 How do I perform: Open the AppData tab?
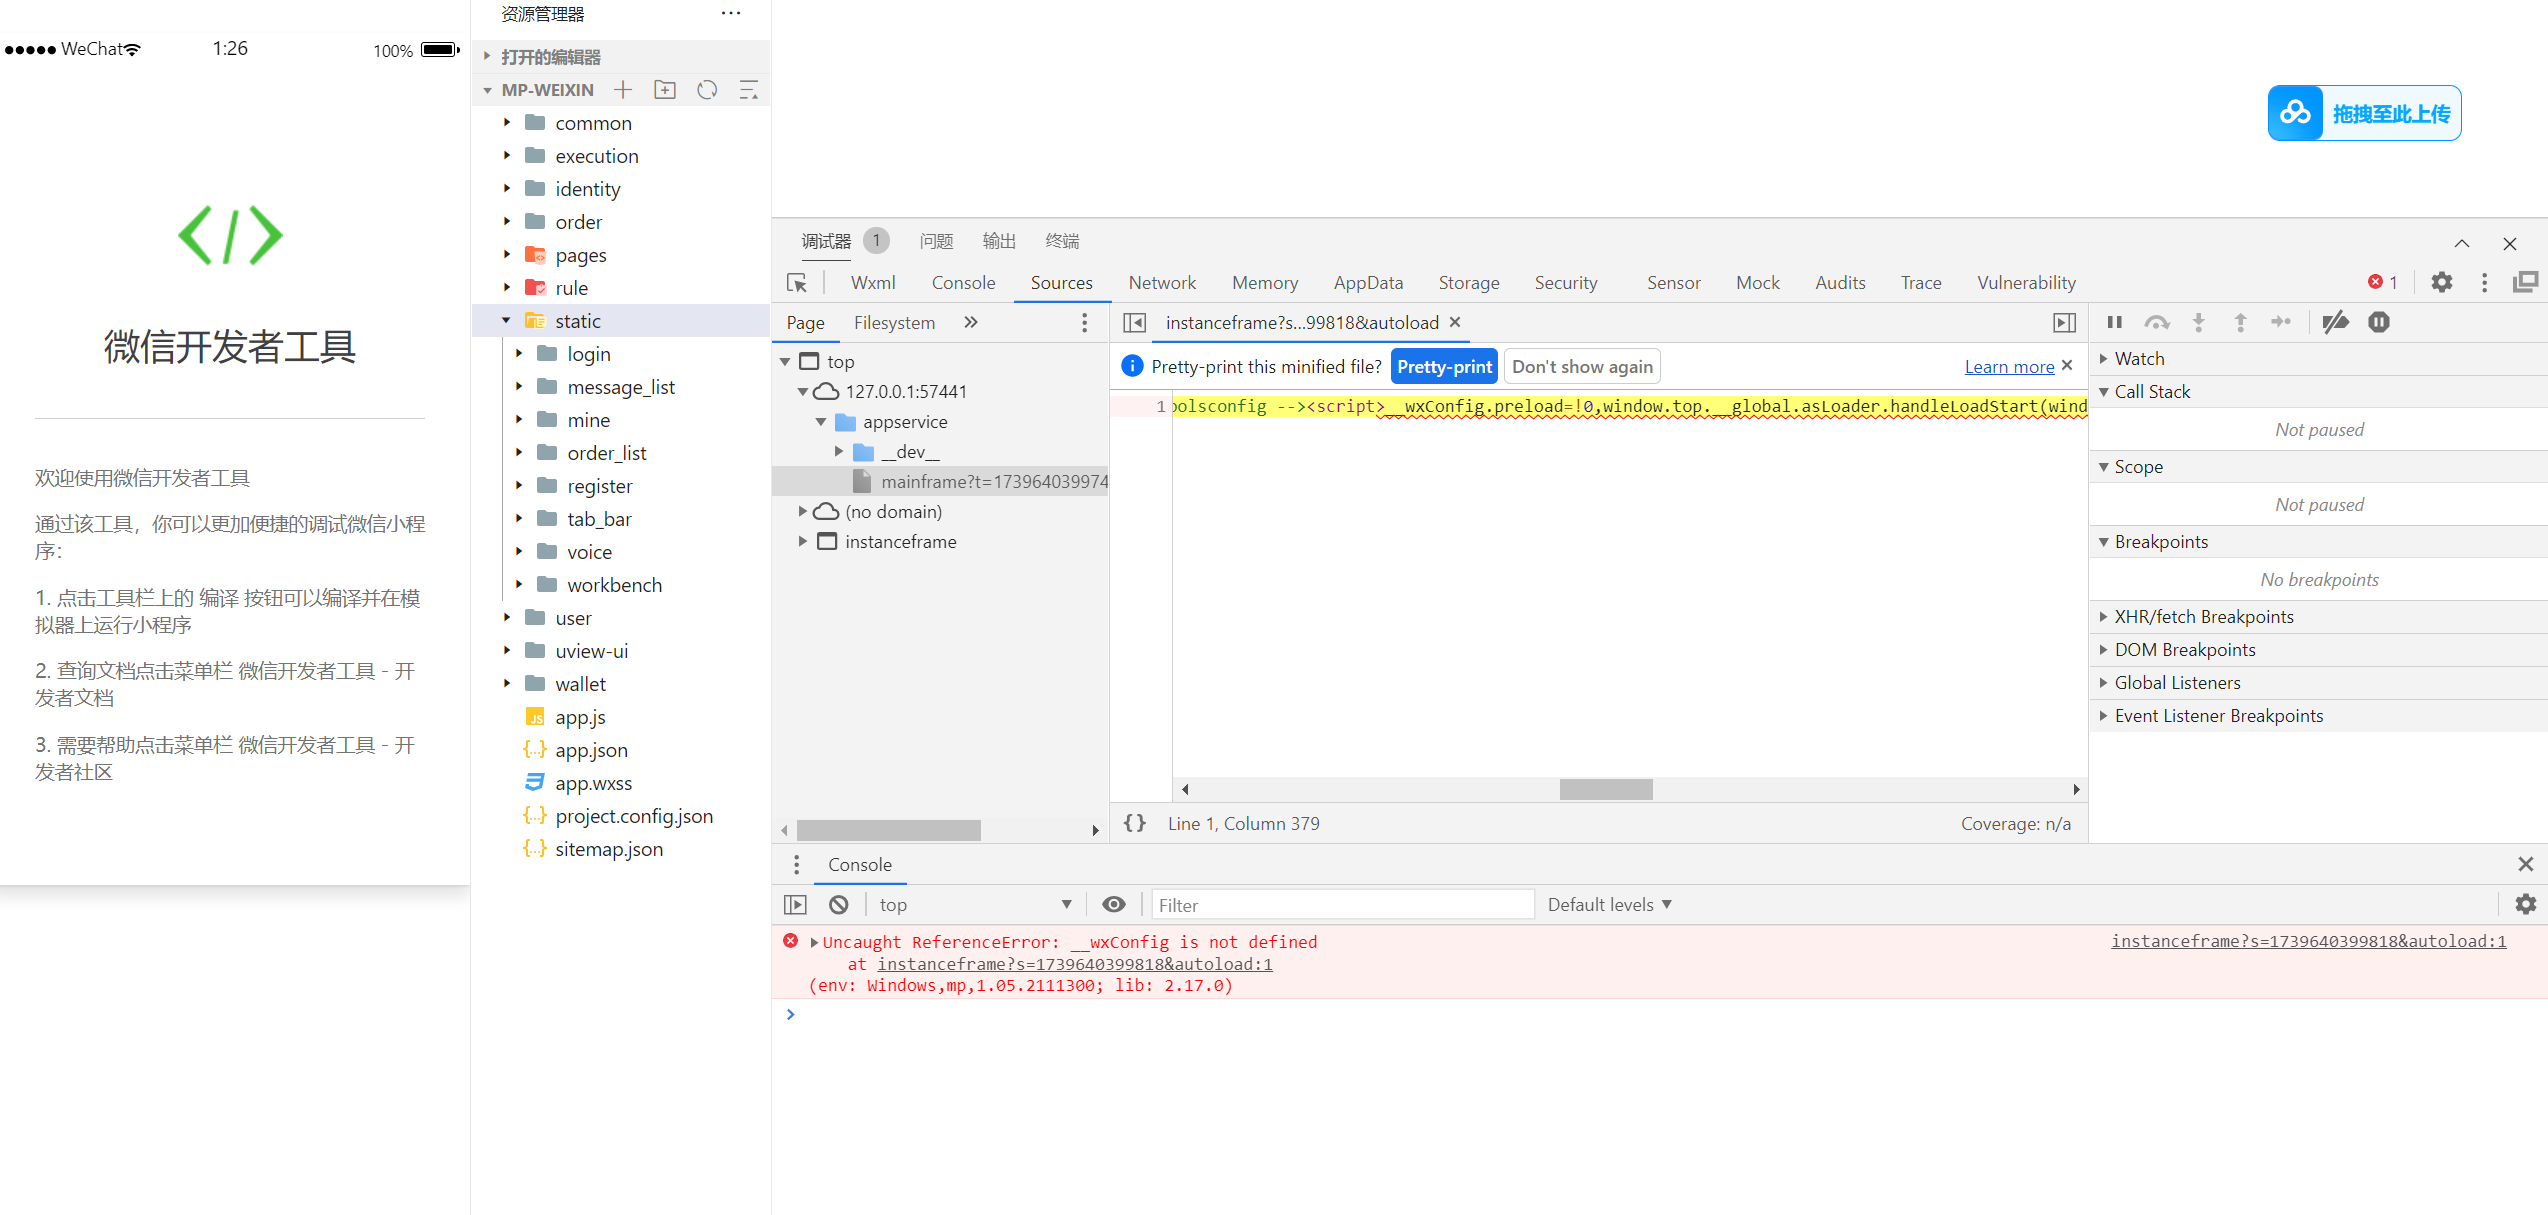tap(1368, 283)
